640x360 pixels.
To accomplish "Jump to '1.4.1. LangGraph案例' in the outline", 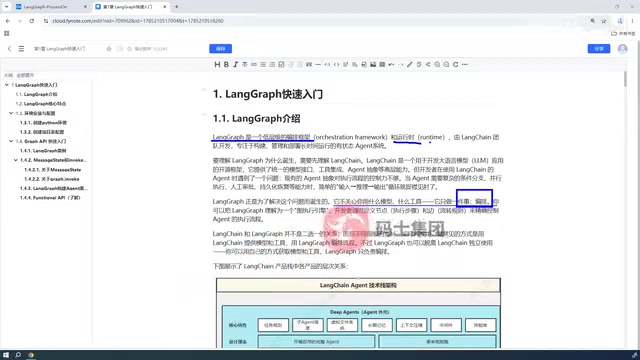I will click(43, 151).
